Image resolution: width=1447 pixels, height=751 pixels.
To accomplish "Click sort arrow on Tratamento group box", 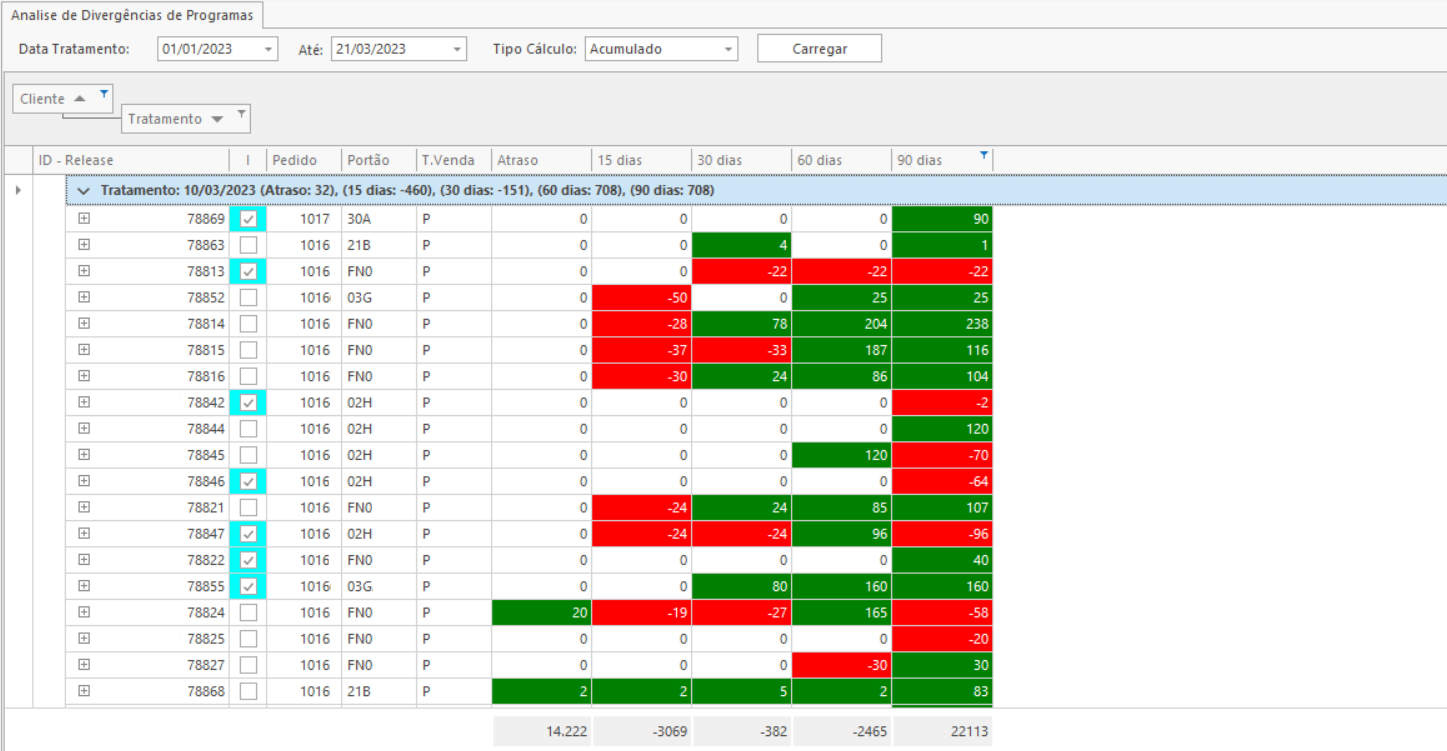I will point(217,119).
